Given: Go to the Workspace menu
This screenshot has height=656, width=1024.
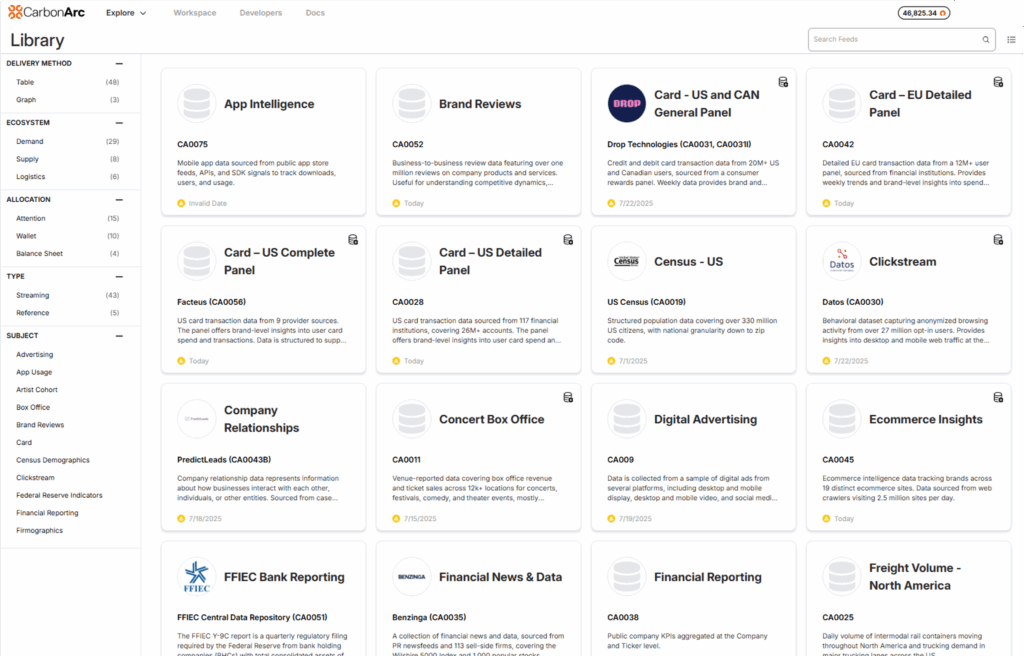Looking at the screenshot, I should tap(195, 13).
